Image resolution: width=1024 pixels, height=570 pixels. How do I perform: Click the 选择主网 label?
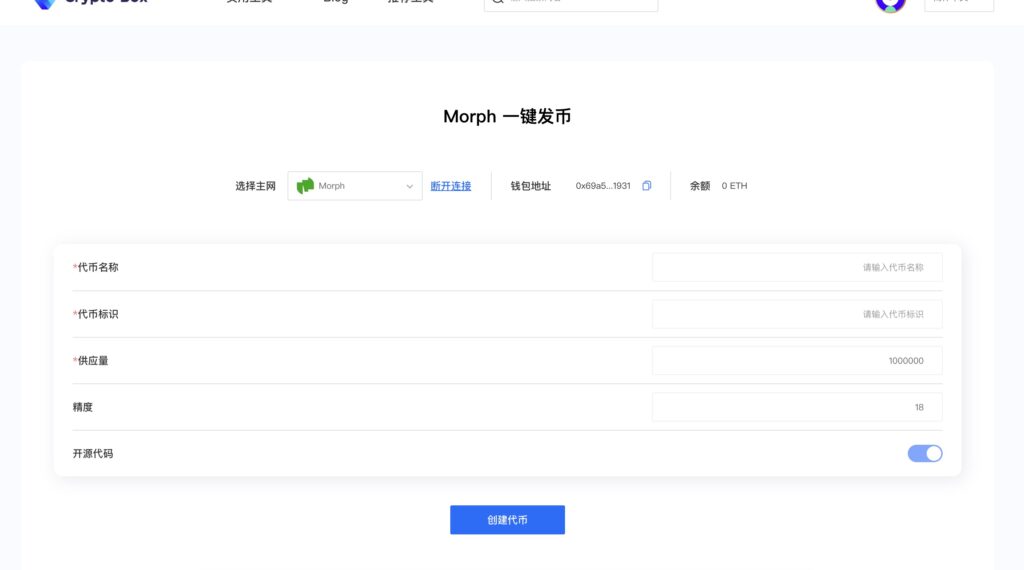point(255,186)
